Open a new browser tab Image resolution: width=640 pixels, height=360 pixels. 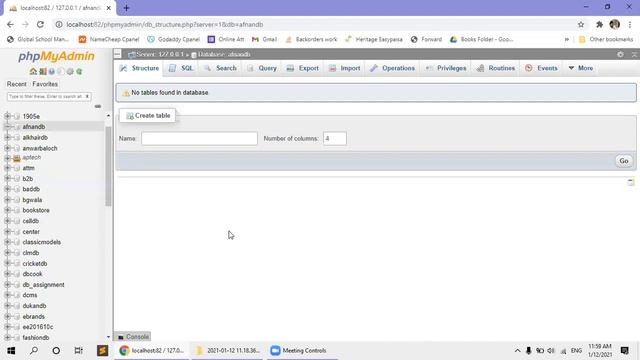(x=126, y=8)
